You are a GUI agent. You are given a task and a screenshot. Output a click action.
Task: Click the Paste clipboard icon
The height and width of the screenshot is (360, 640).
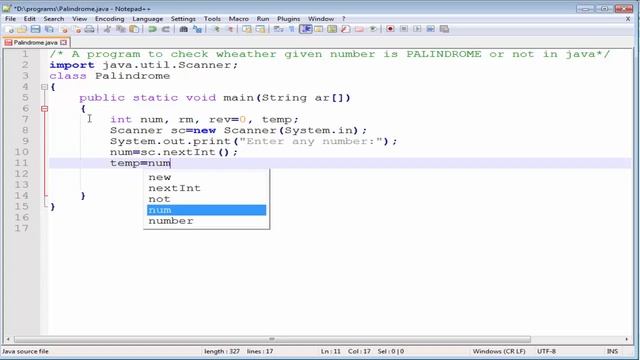click(x=134, y=29)
